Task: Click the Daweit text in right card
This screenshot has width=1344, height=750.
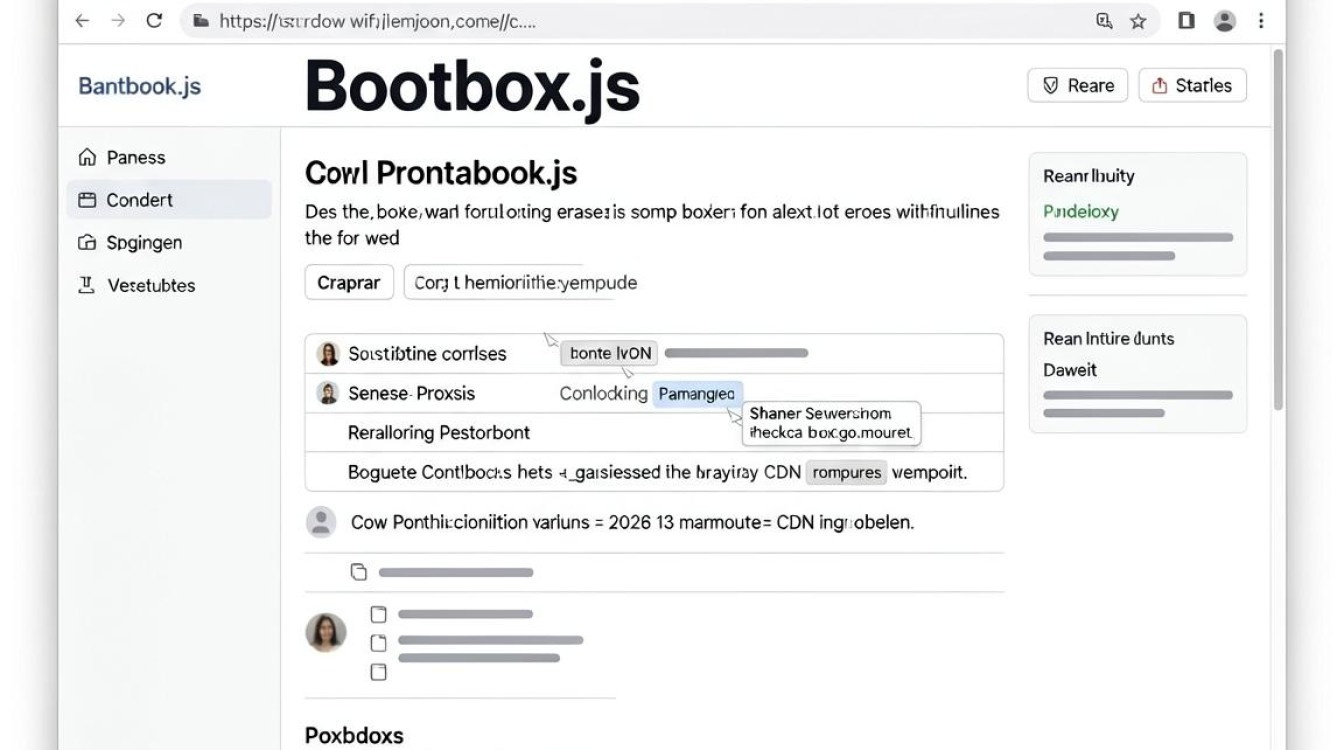Action: tap(1070, 370)
